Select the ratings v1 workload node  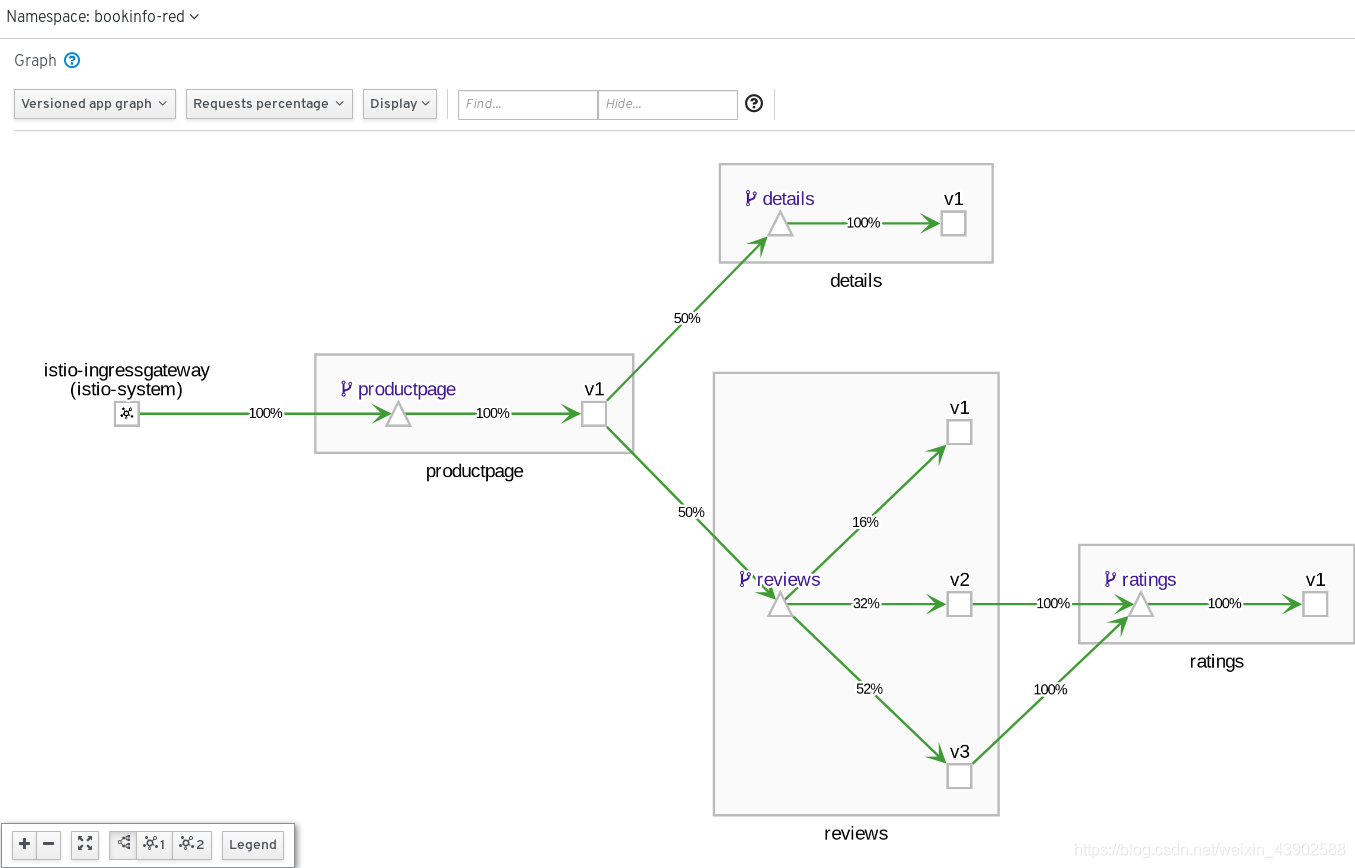click(x=1315, y=604)
